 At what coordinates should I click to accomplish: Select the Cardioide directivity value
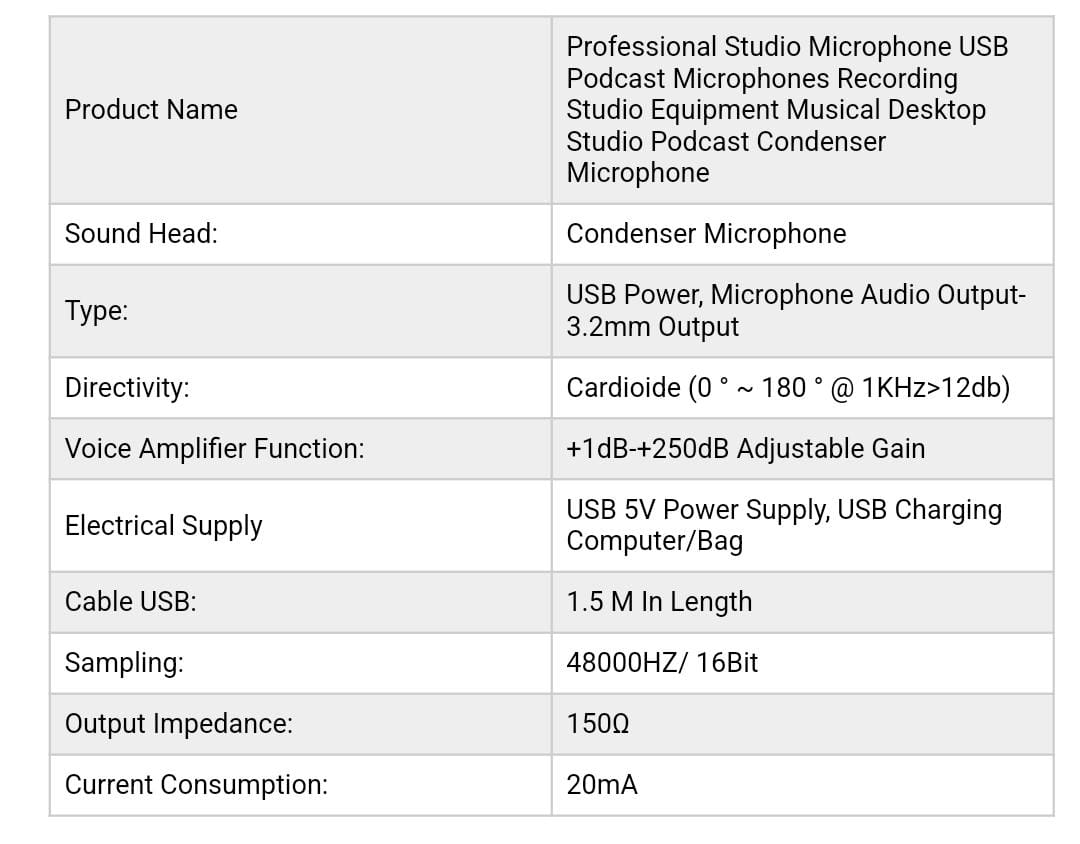pos(788,388)
